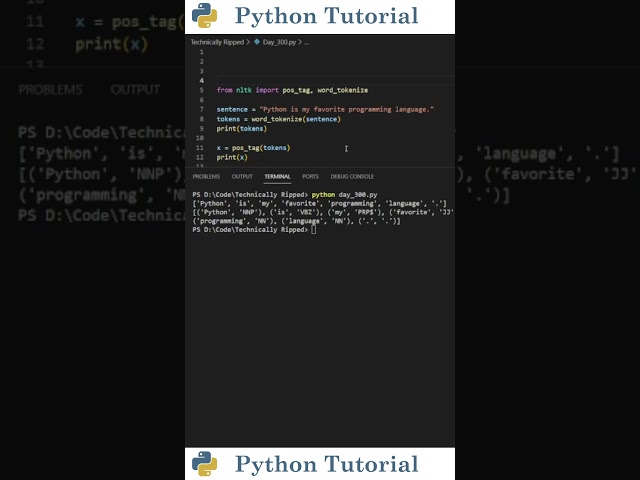
Task: Click the Python logo in top banner
Action: [x=204, y=16]
